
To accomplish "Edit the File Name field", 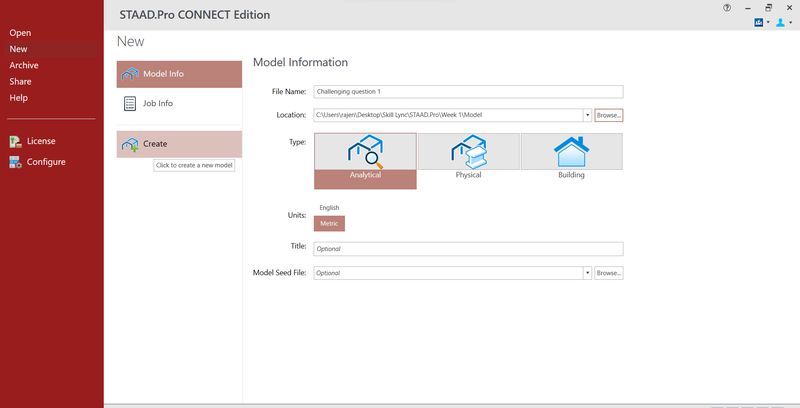I will pos(468,92).
